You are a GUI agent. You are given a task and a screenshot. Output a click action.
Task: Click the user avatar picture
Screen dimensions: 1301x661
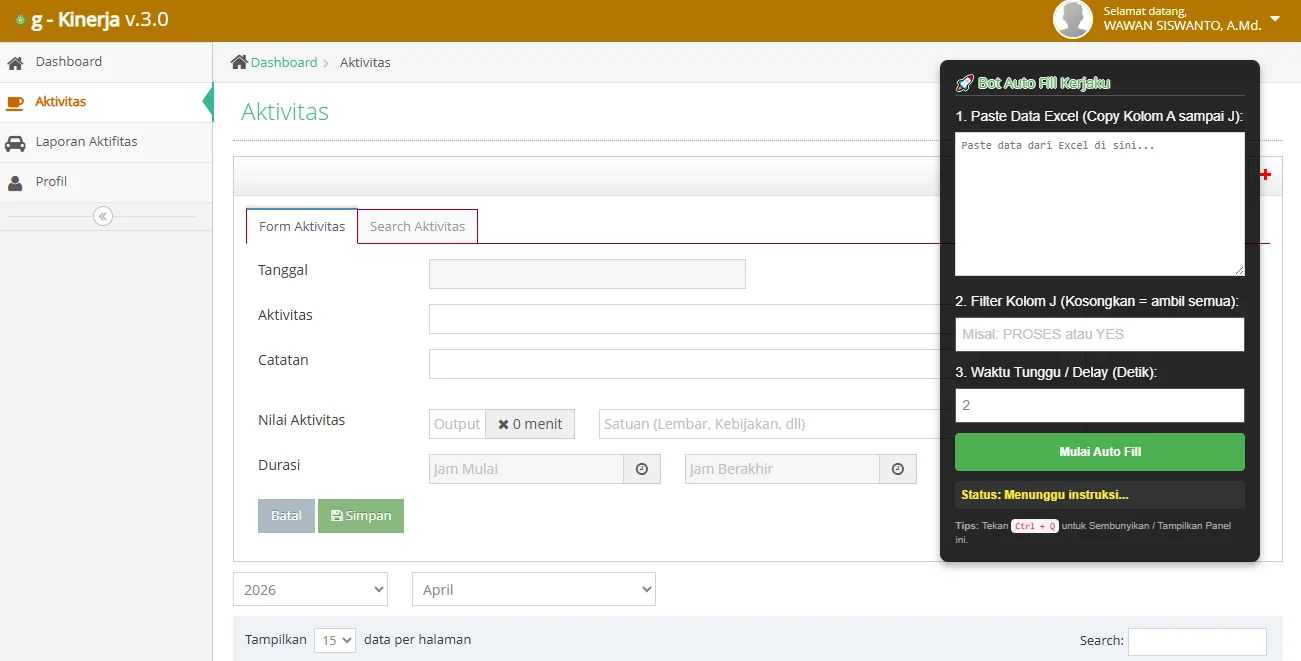pyautogui.click(x=1073, y=19)
